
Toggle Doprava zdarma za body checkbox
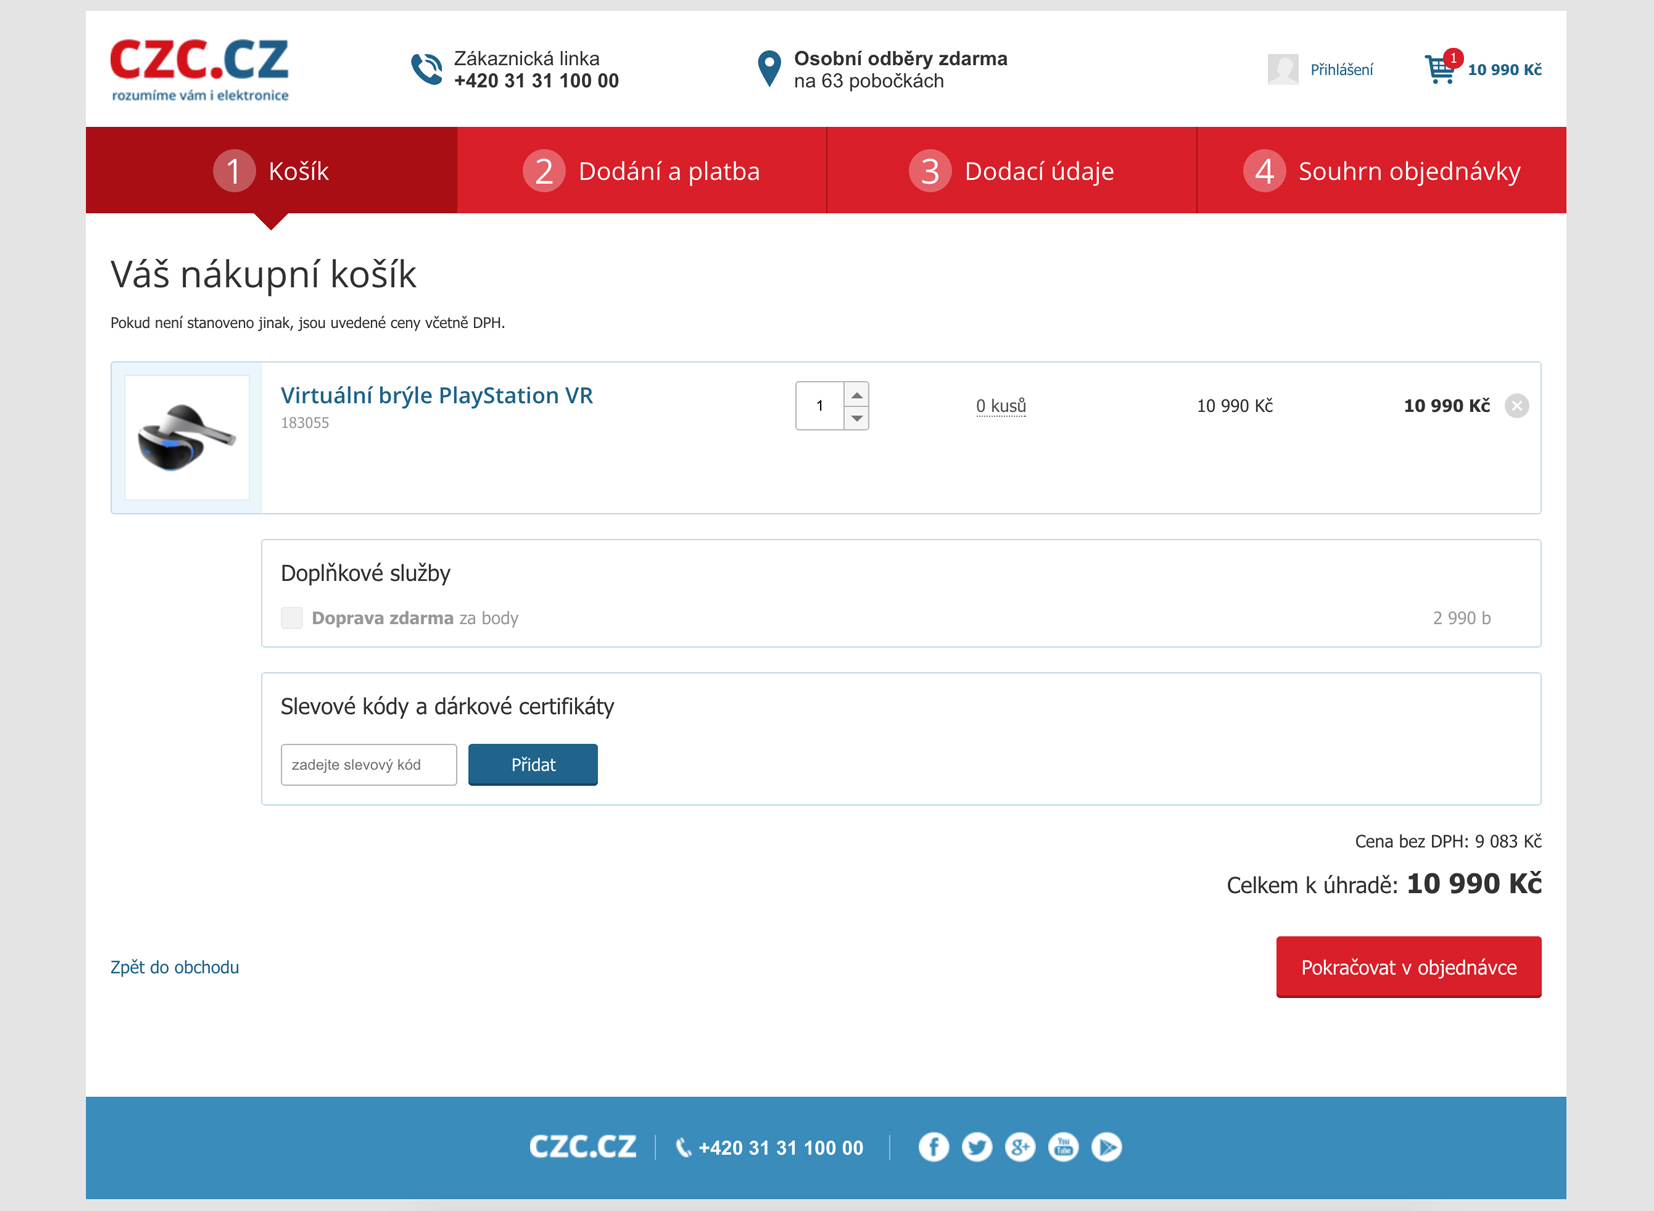pyautogui.click(x=292, y=618)
